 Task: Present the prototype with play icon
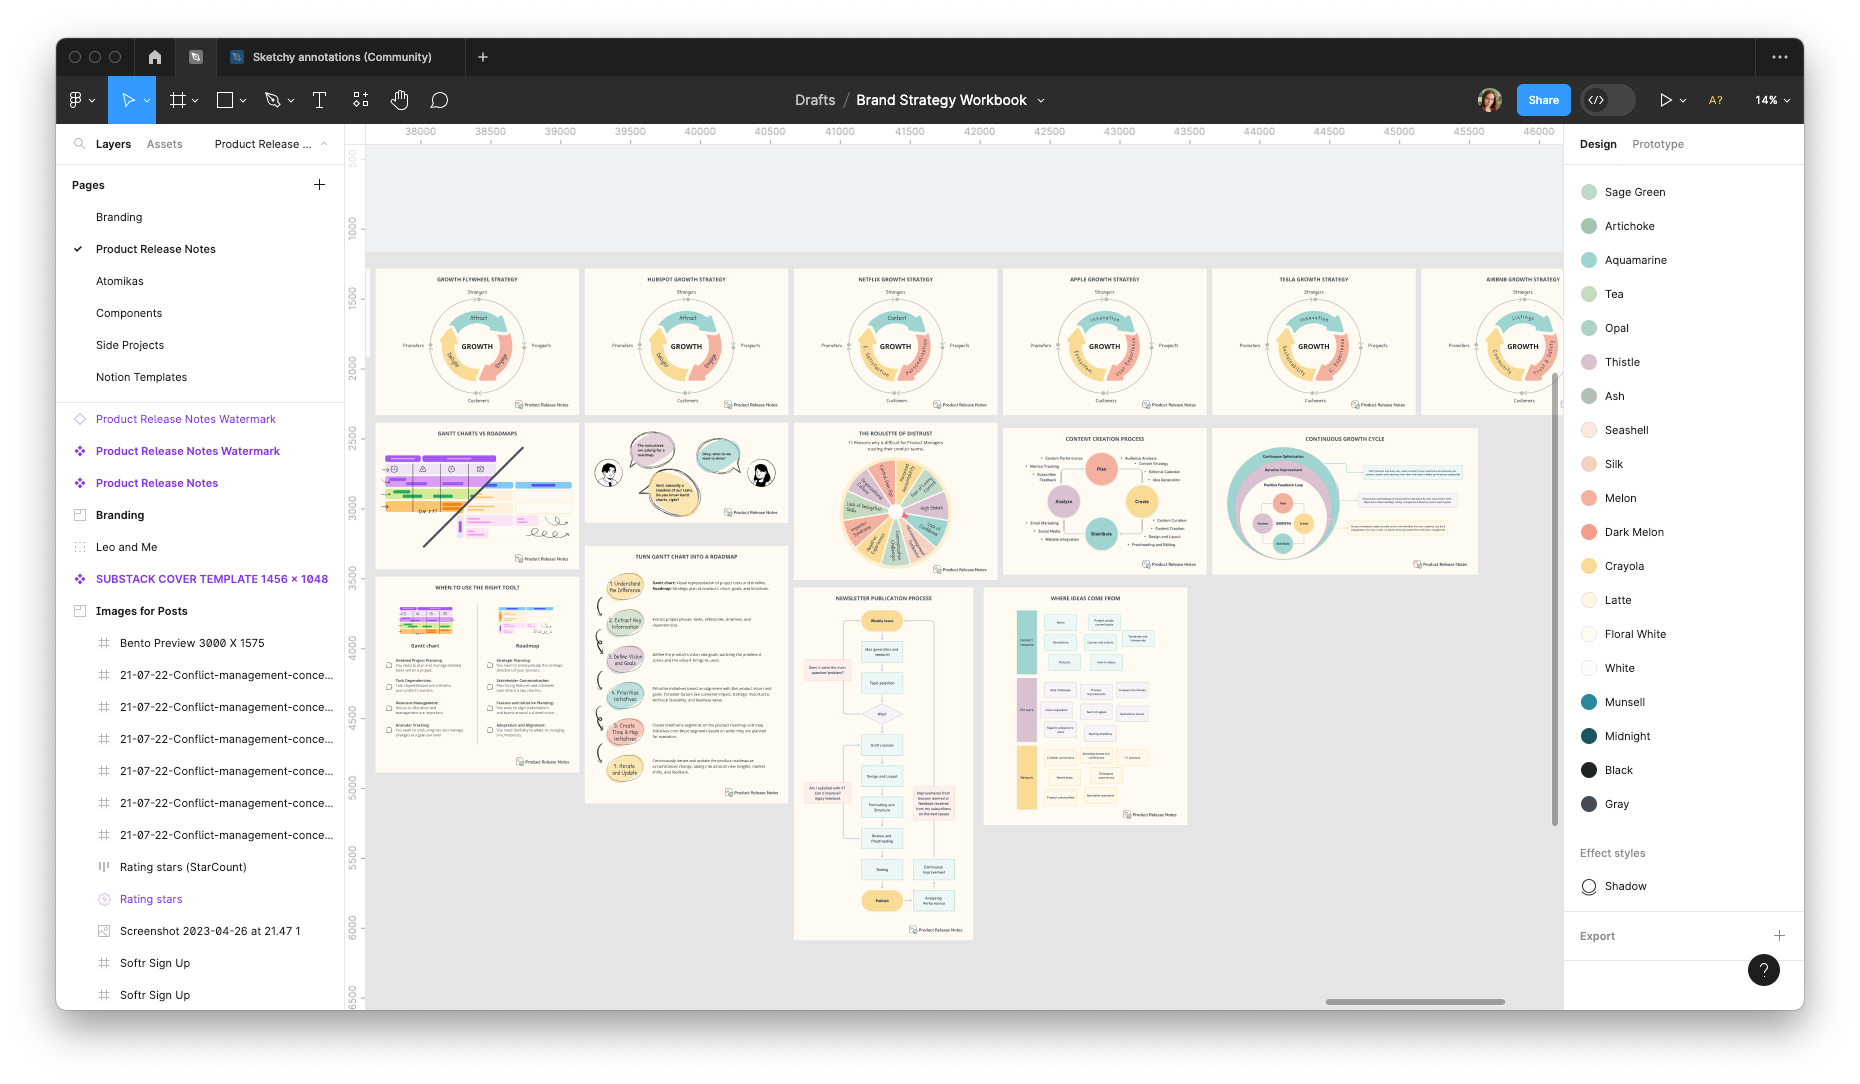1665,100
